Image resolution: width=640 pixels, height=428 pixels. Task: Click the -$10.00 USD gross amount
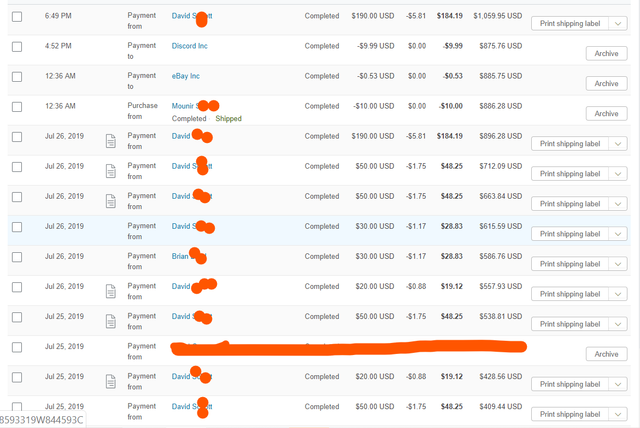[x=373, y=106]
